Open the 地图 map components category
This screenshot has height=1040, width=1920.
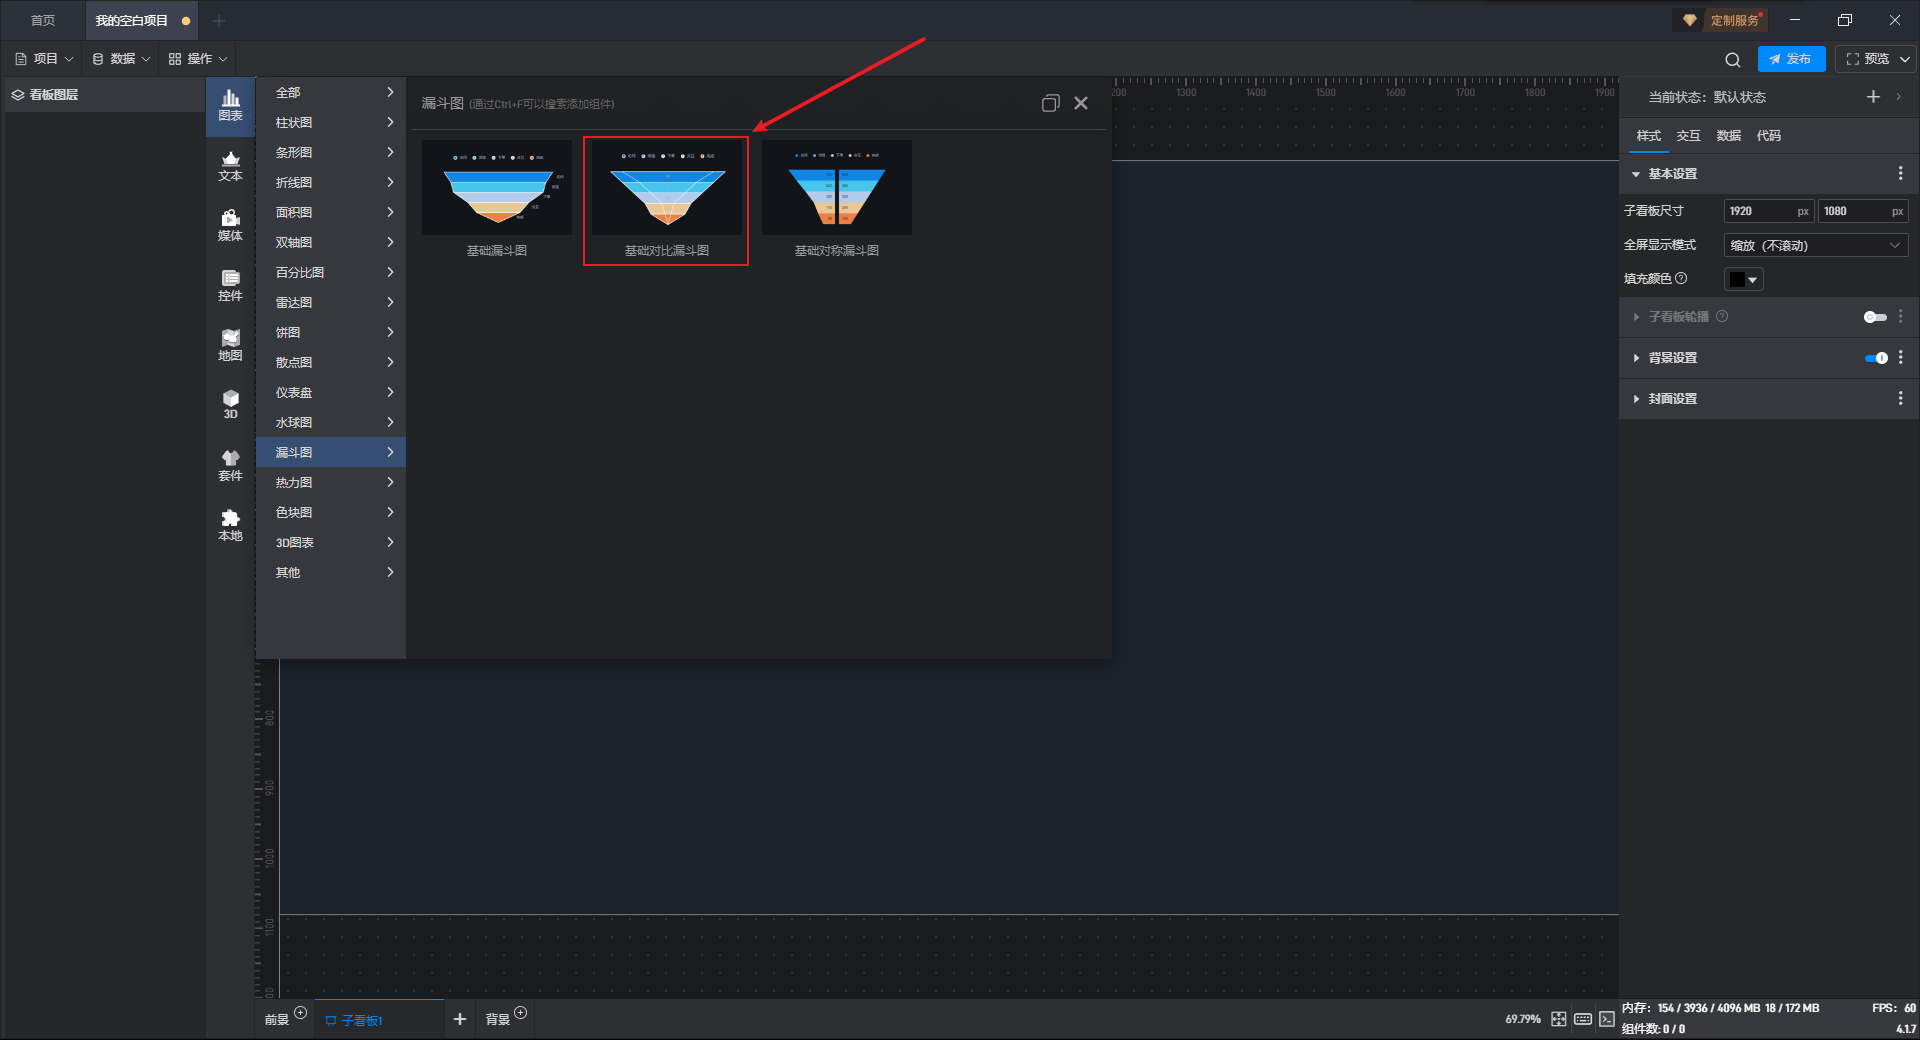(x=230, y=346)
